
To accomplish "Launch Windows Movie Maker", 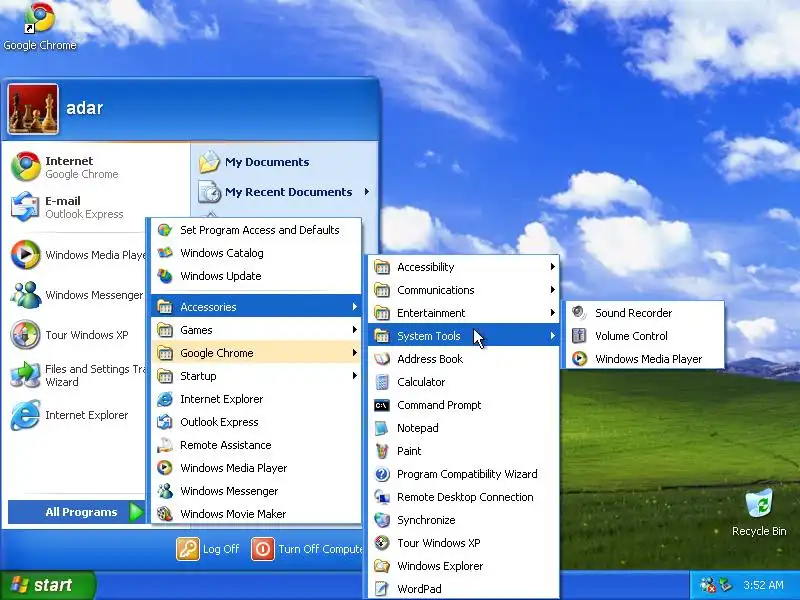I will click(x=257, y=514).
